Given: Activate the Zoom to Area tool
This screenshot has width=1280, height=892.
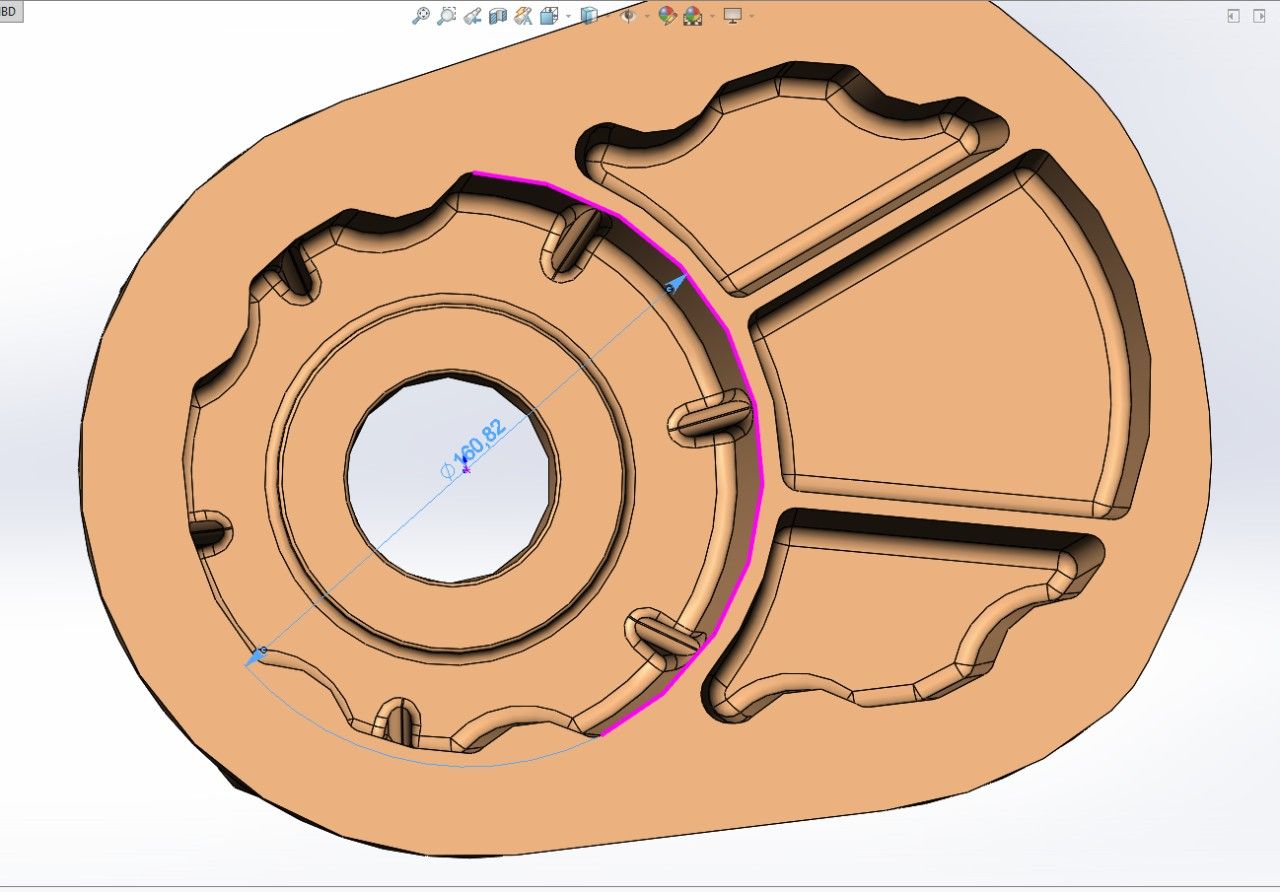Looking at the screenshot, I should click(447, 16).
